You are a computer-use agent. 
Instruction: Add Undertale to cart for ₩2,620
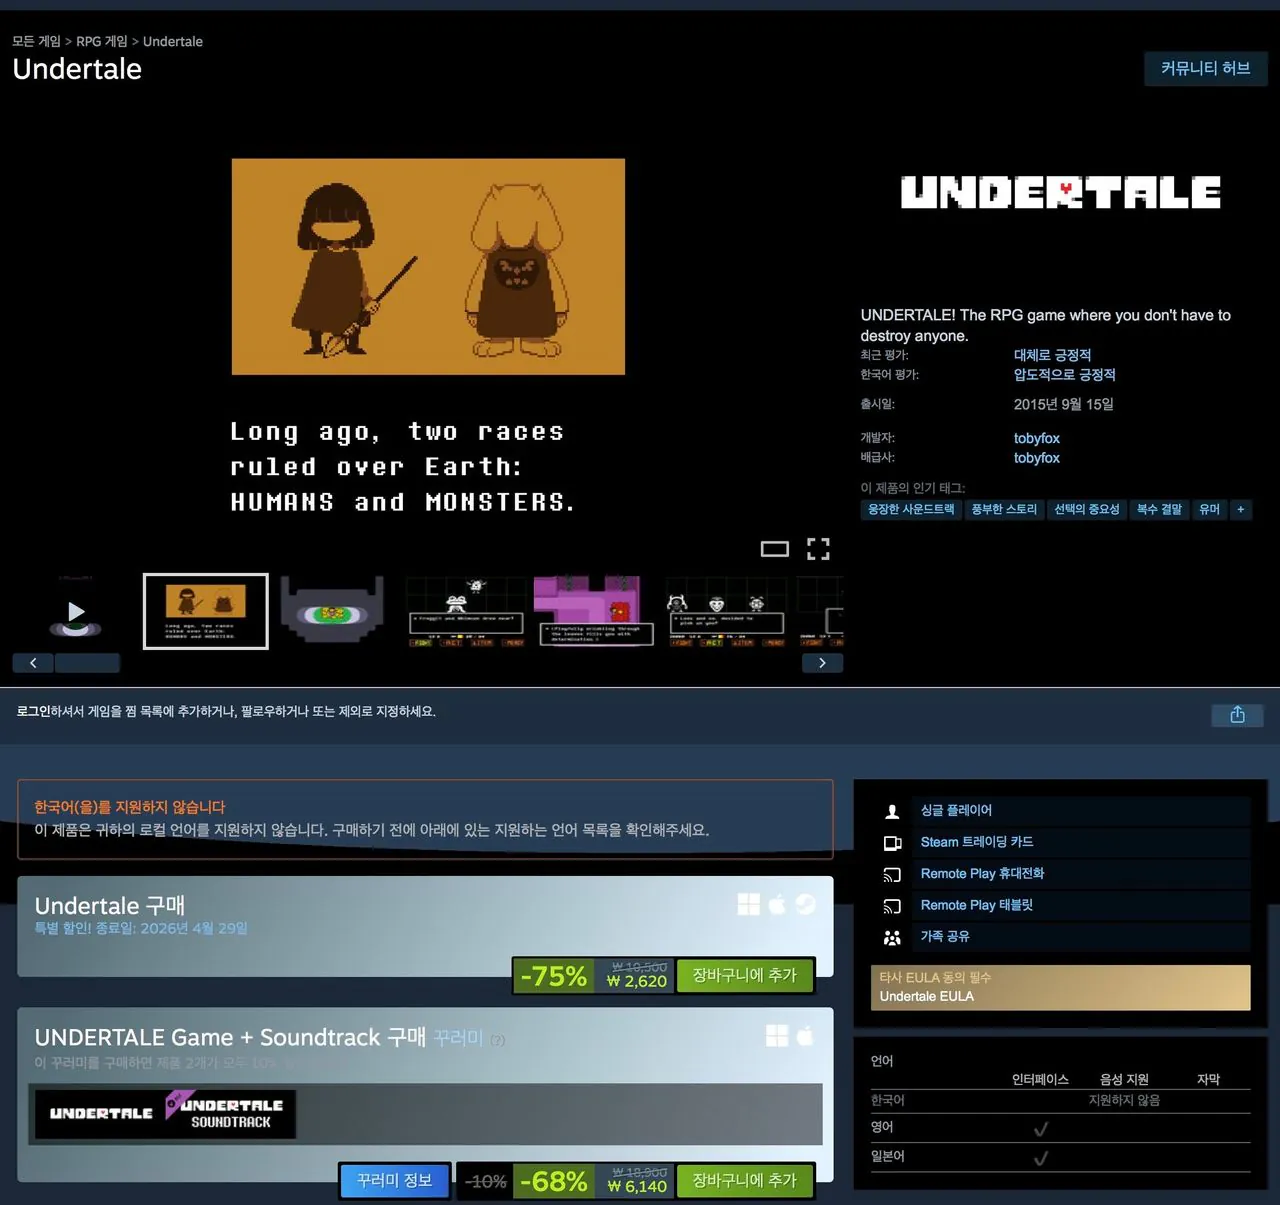pos(745,975)
